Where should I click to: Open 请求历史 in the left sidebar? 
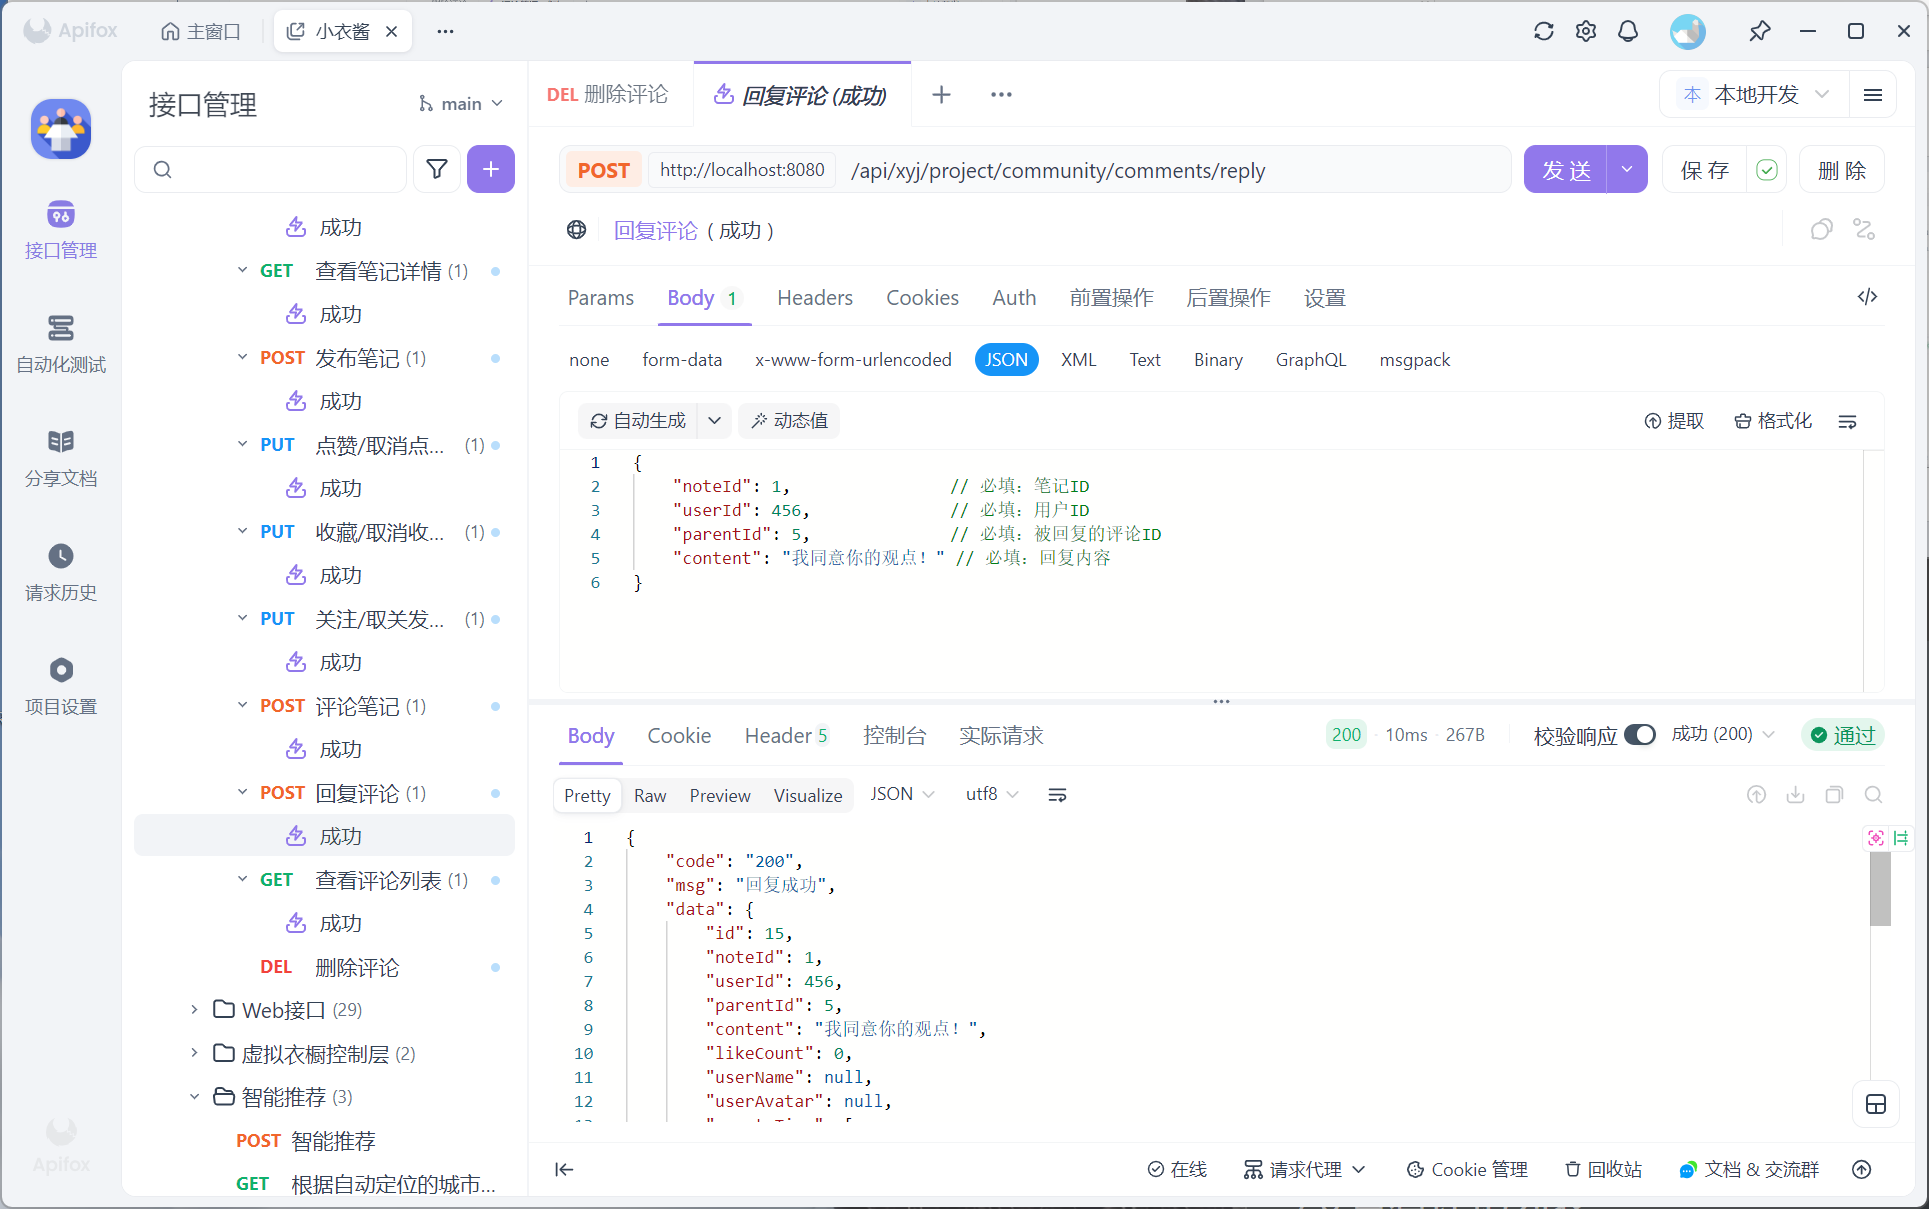point(61,572)
